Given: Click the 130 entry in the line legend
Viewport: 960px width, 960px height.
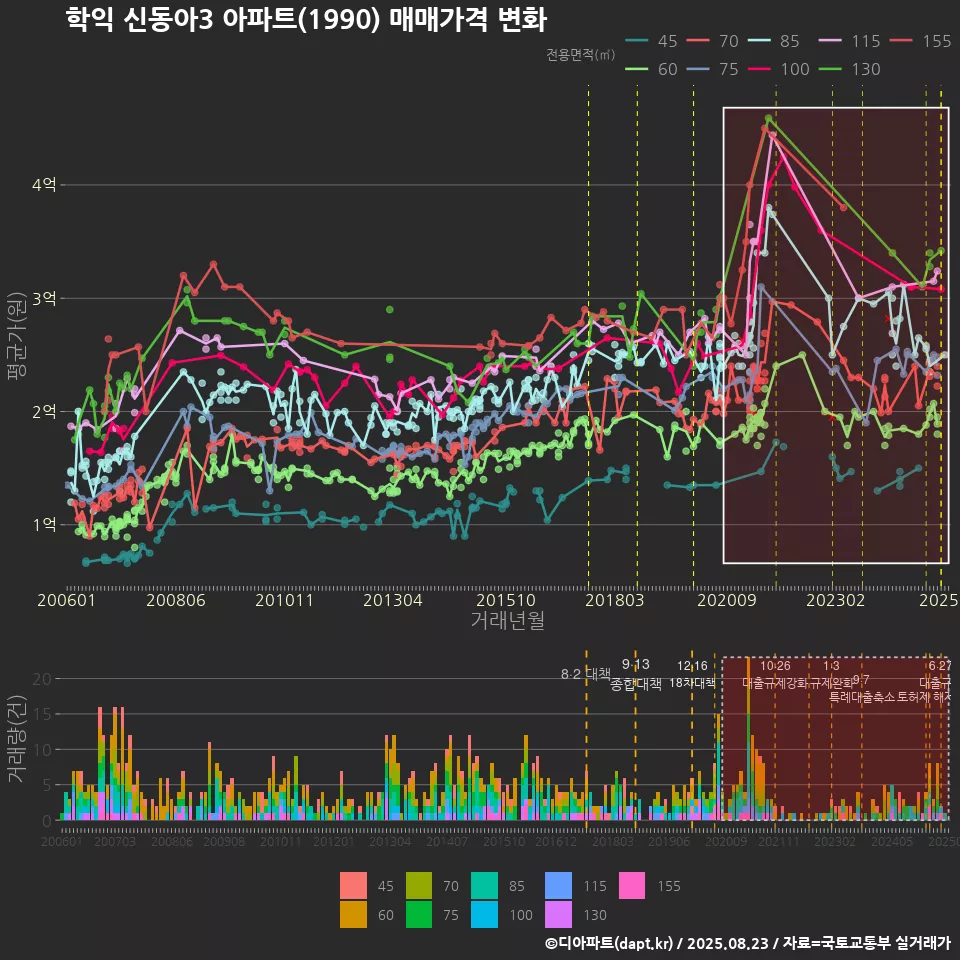Looking at the screenshot, I should (849, 69).
